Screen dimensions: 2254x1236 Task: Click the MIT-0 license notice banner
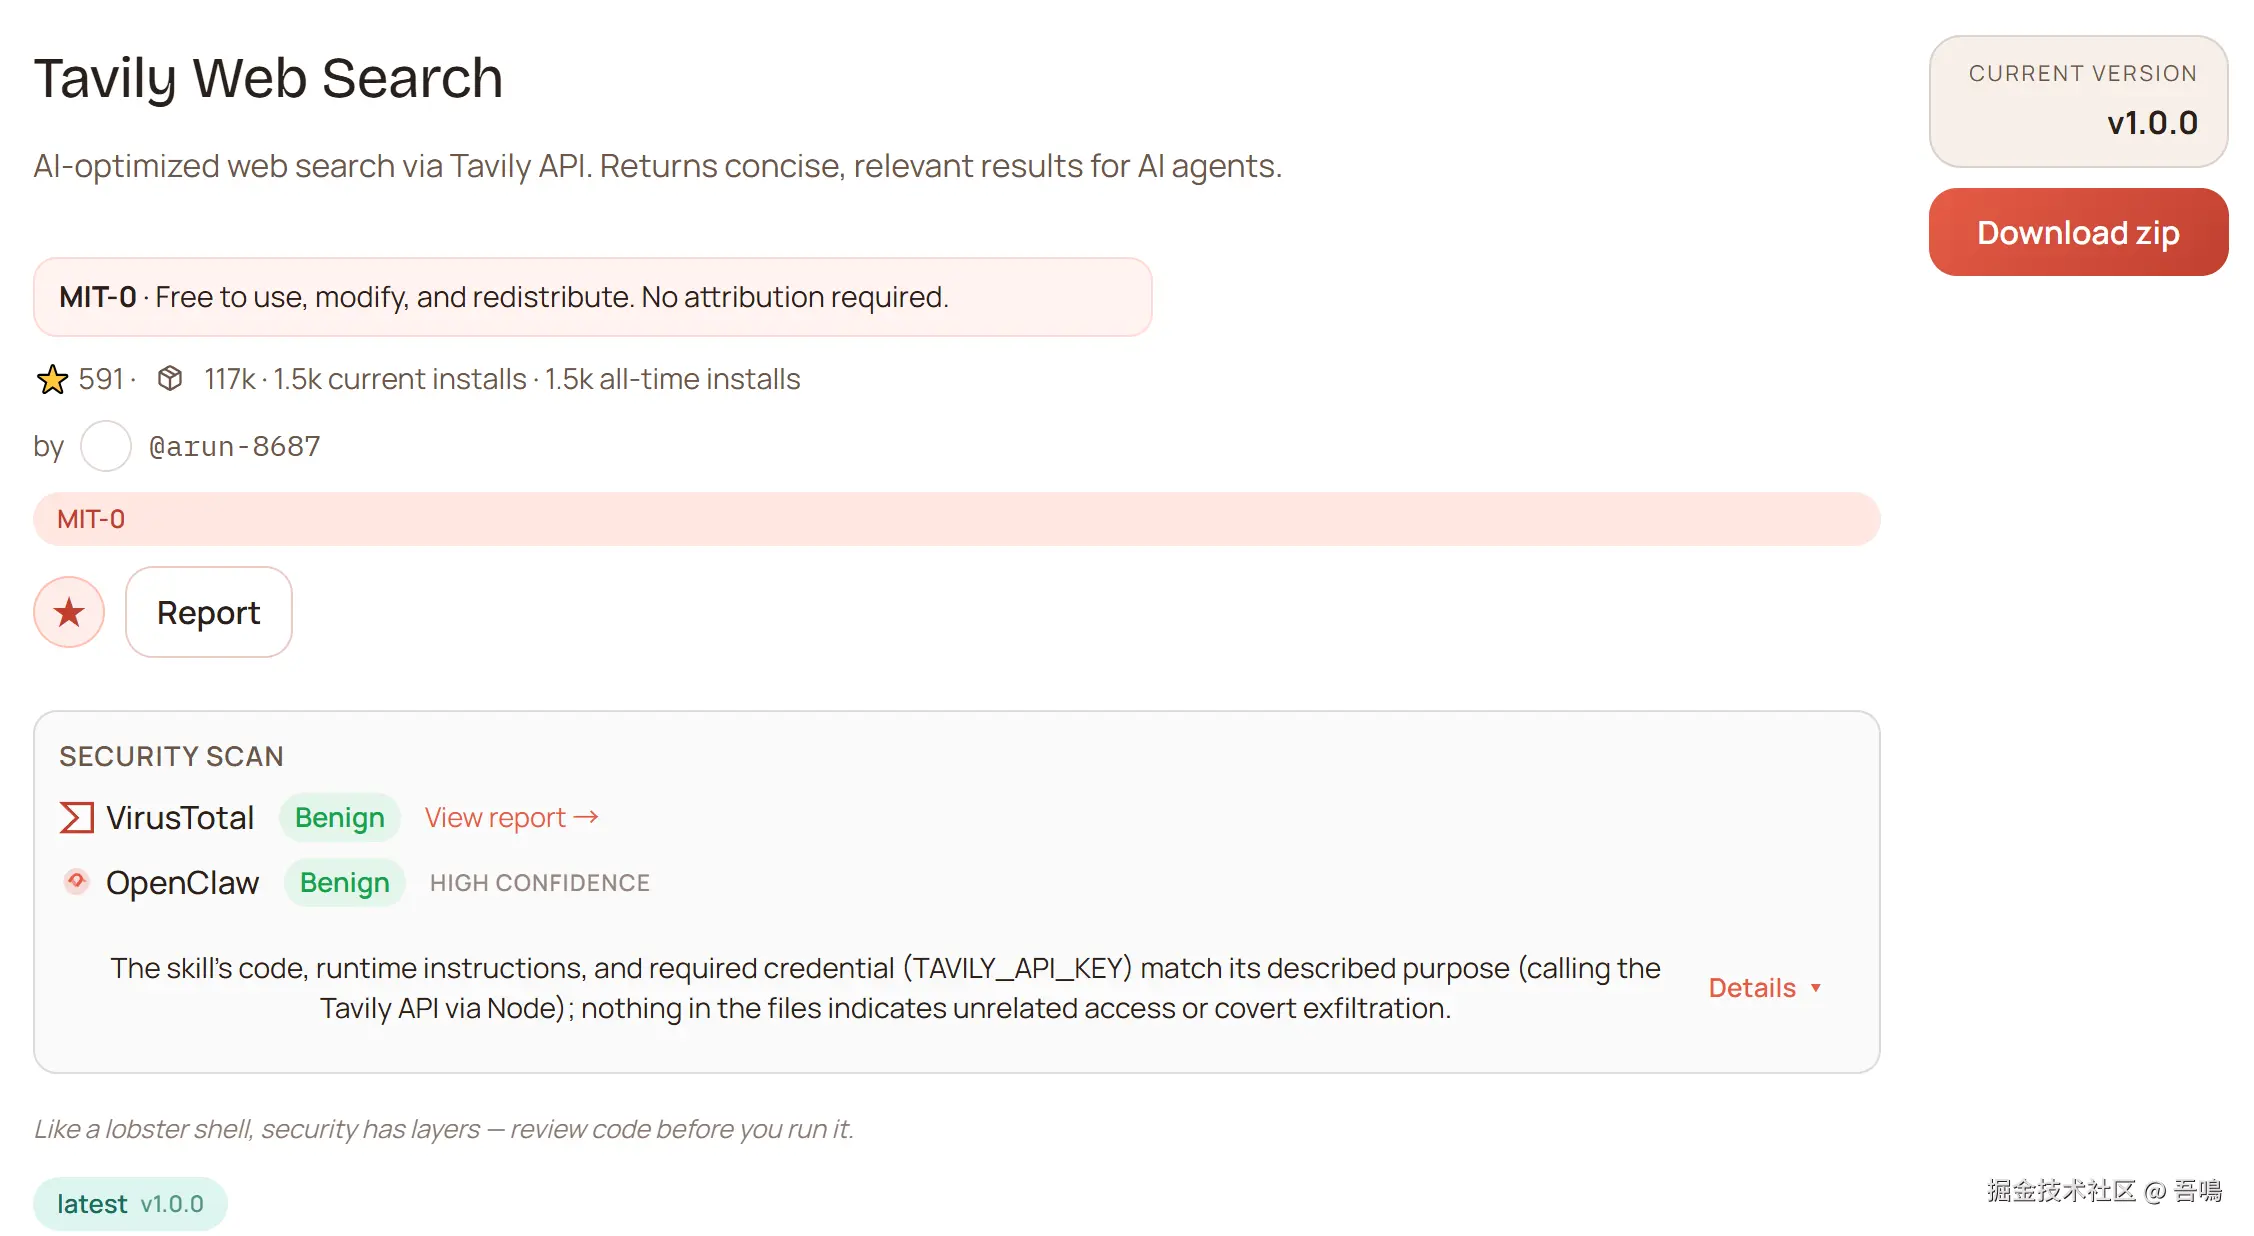[x=592, y=297]
